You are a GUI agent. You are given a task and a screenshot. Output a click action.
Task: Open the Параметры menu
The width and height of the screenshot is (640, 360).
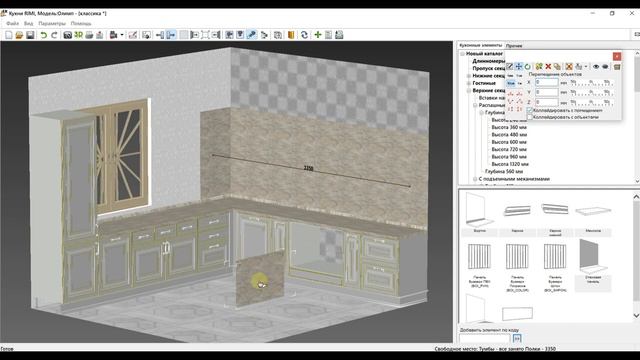point(52,24)
